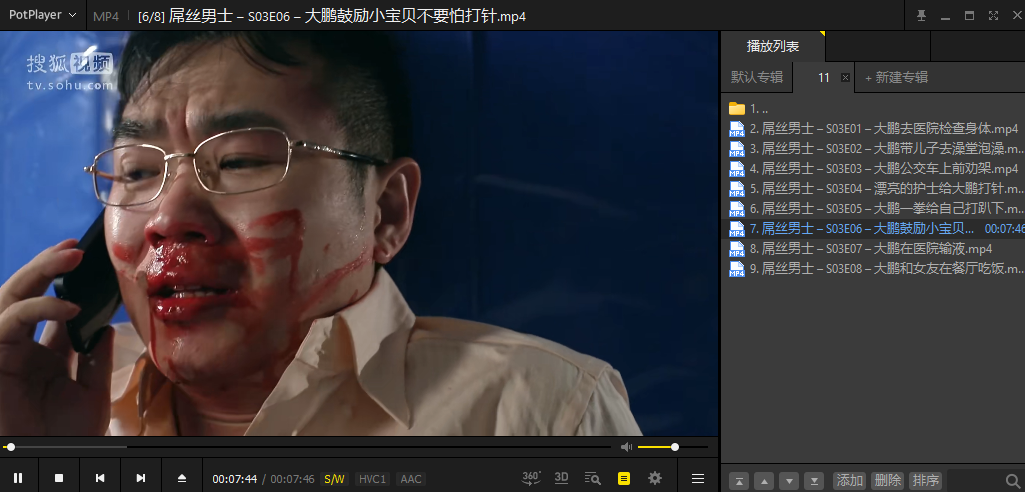The width and height of the screenshot is (1025, 492).
Task: Move selected item to top of playlist
Action: [x=739, y=481]
